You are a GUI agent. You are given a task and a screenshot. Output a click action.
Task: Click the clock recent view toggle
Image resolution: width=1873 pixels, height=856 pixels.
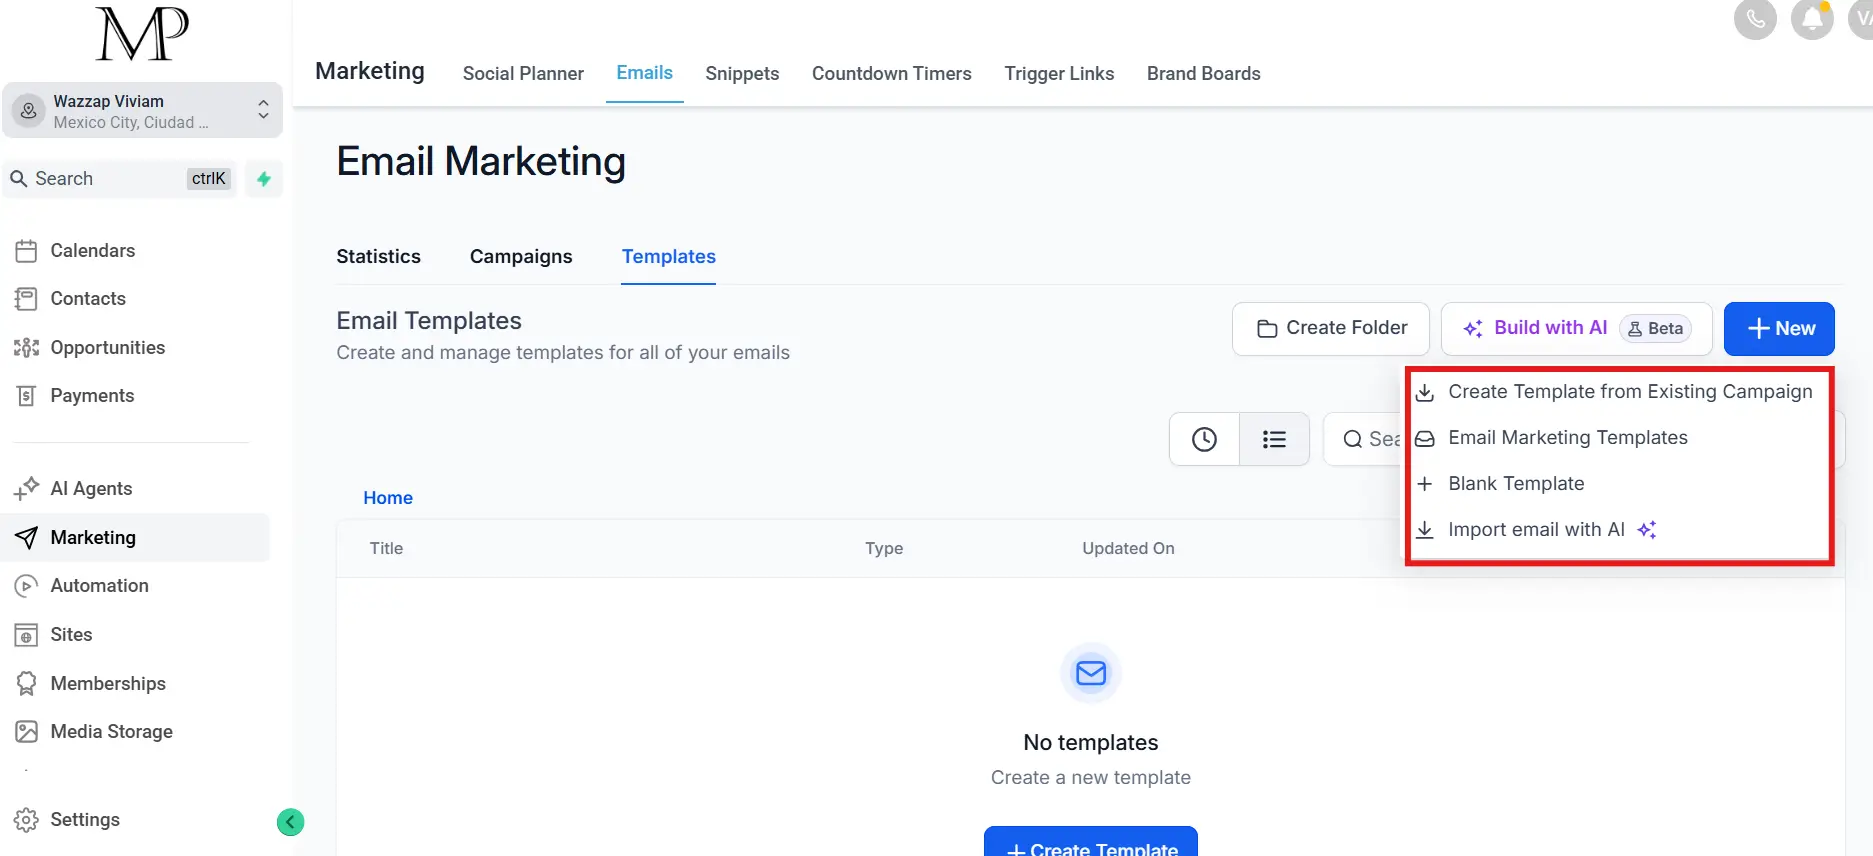click(x=1204, y=439)
